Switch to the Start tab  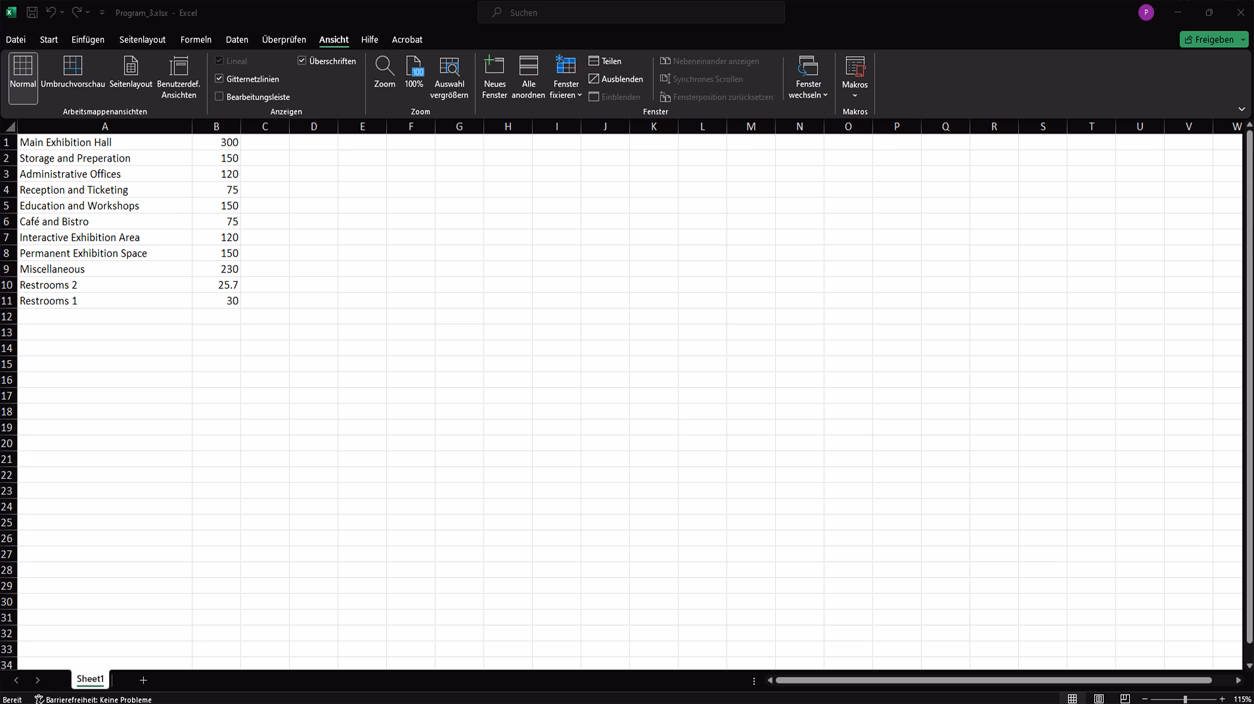pos(49,40)
